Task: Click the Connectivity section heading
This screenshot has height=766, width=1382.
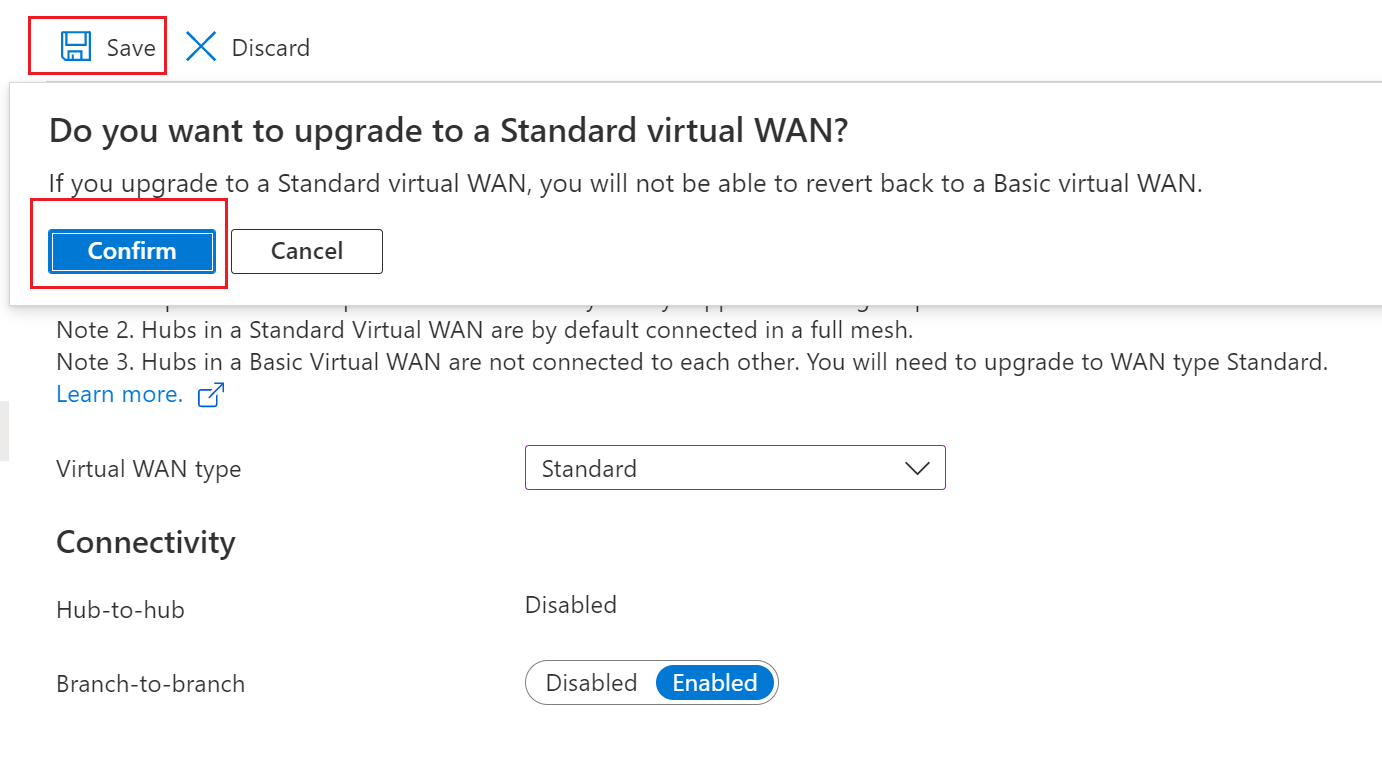Action: click(146, 542)
